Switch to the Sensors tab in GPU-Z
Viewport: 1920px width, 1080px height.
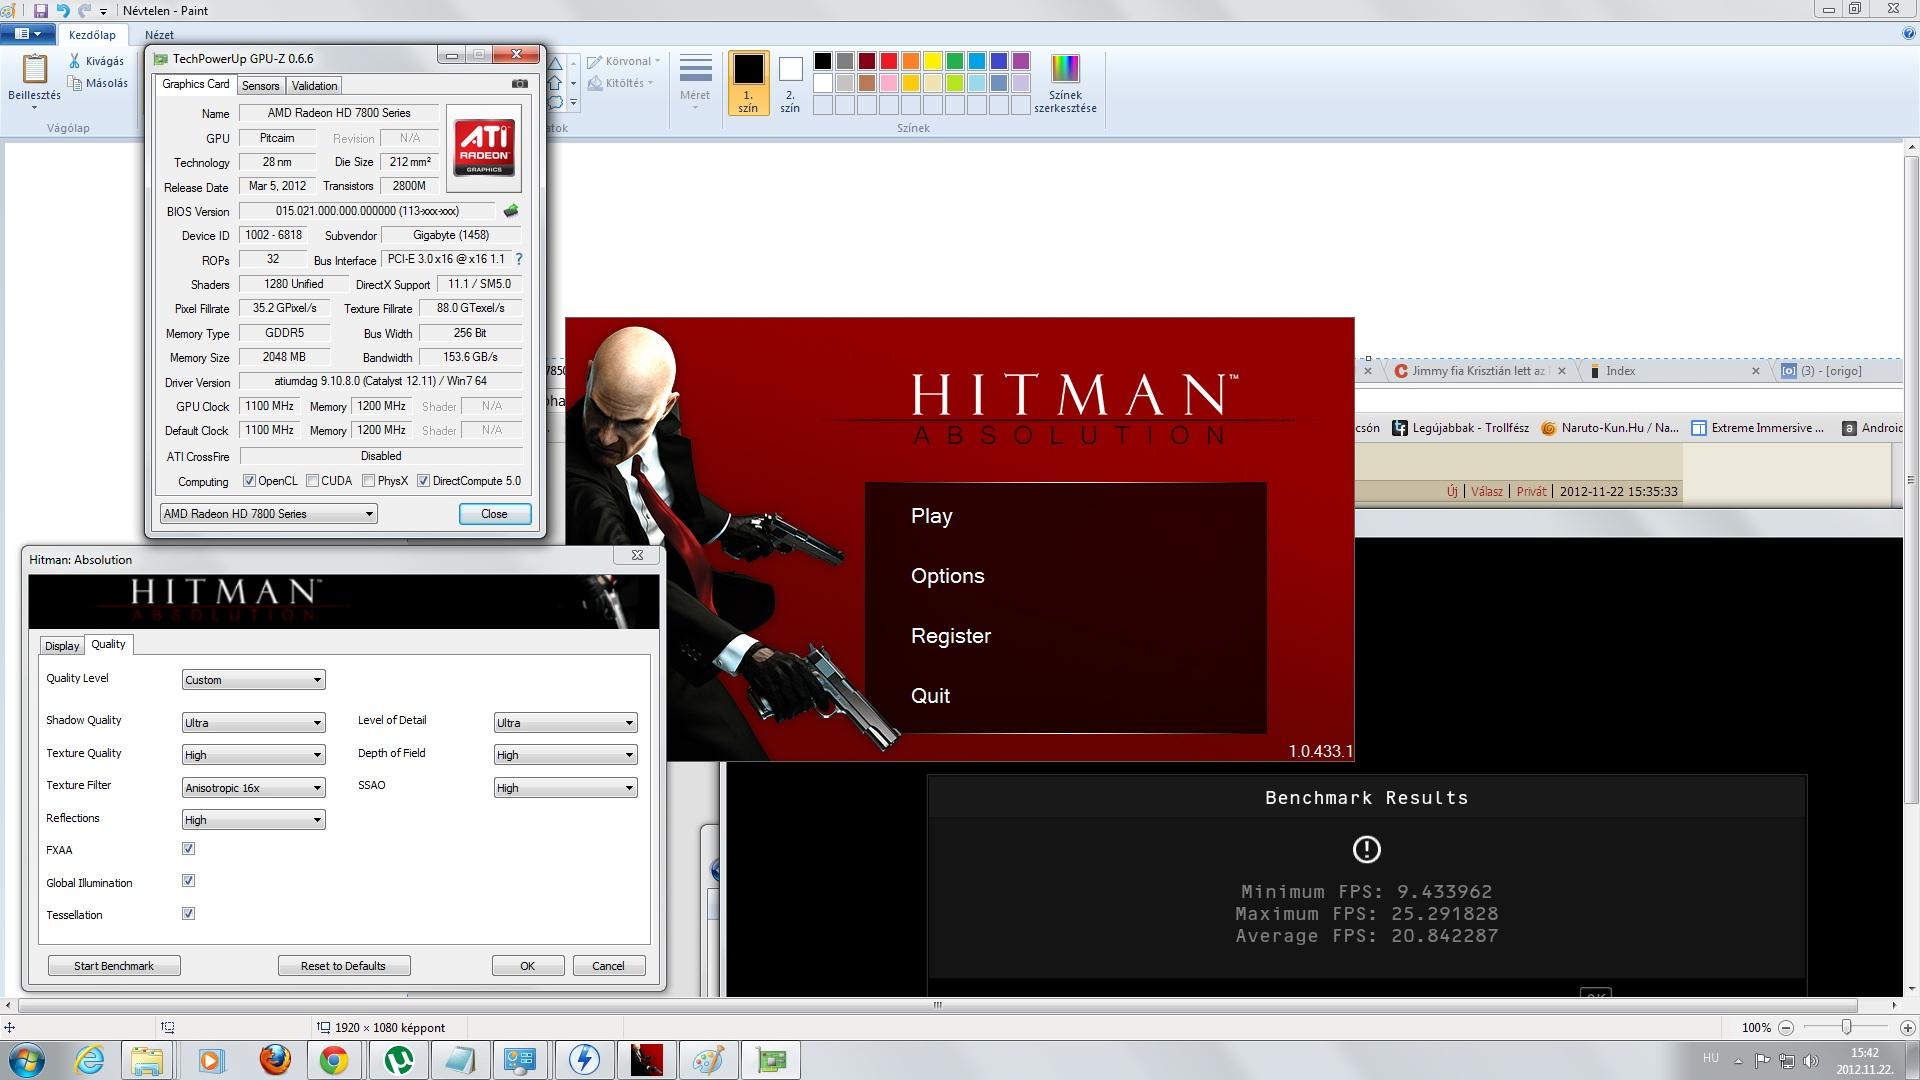[x=260, y=86]
